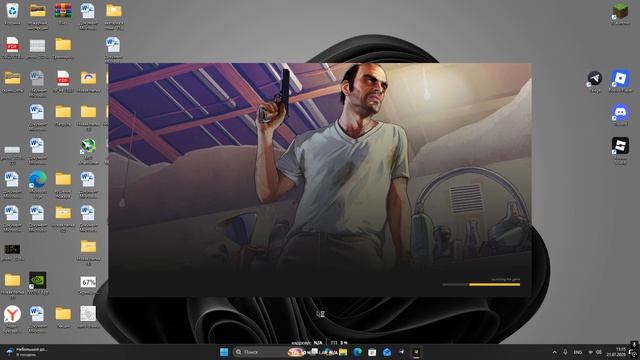
Task: Click the microphone icon in system tray
Action: (x=565, y=352)
